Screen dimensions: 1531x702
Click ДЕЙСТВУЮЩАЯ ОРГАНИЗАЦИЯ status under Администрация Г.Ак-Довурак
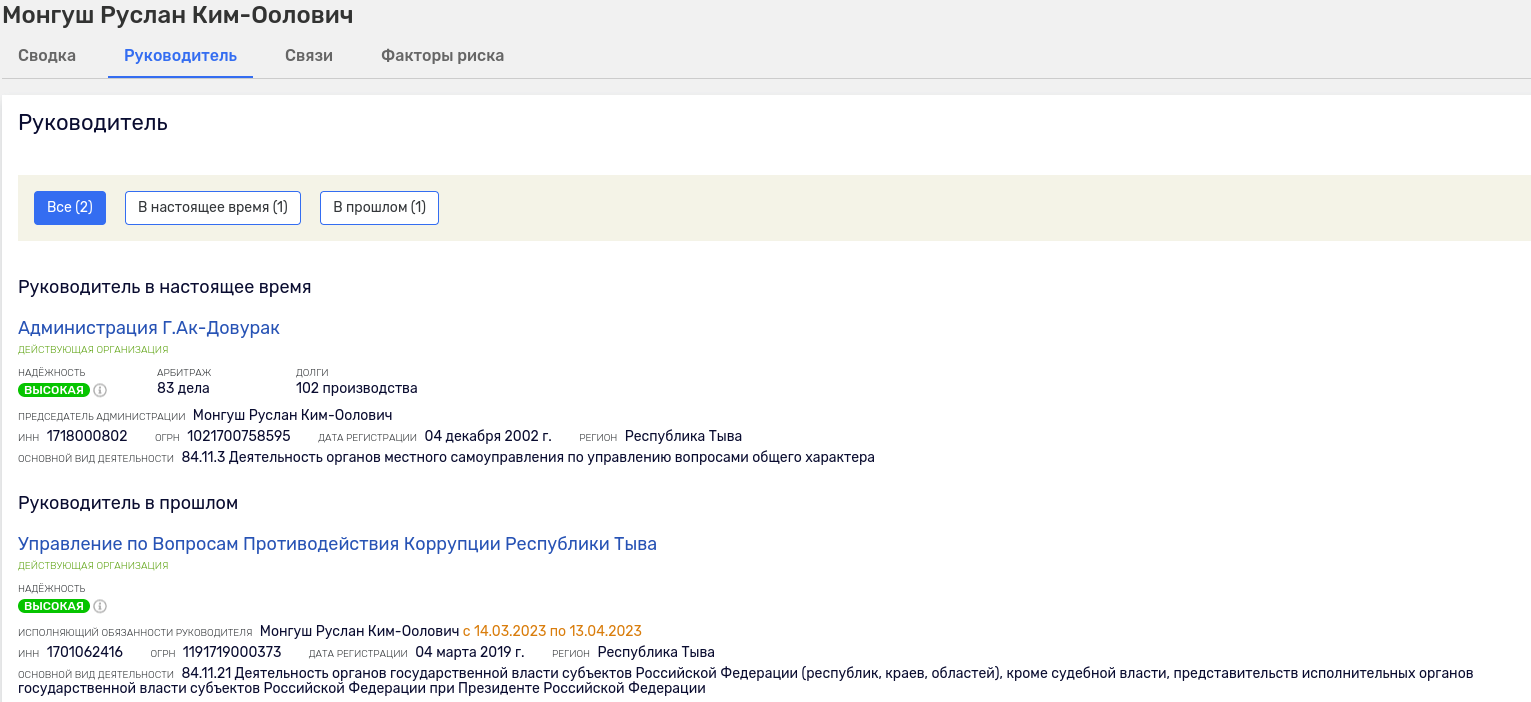point(93,350)
